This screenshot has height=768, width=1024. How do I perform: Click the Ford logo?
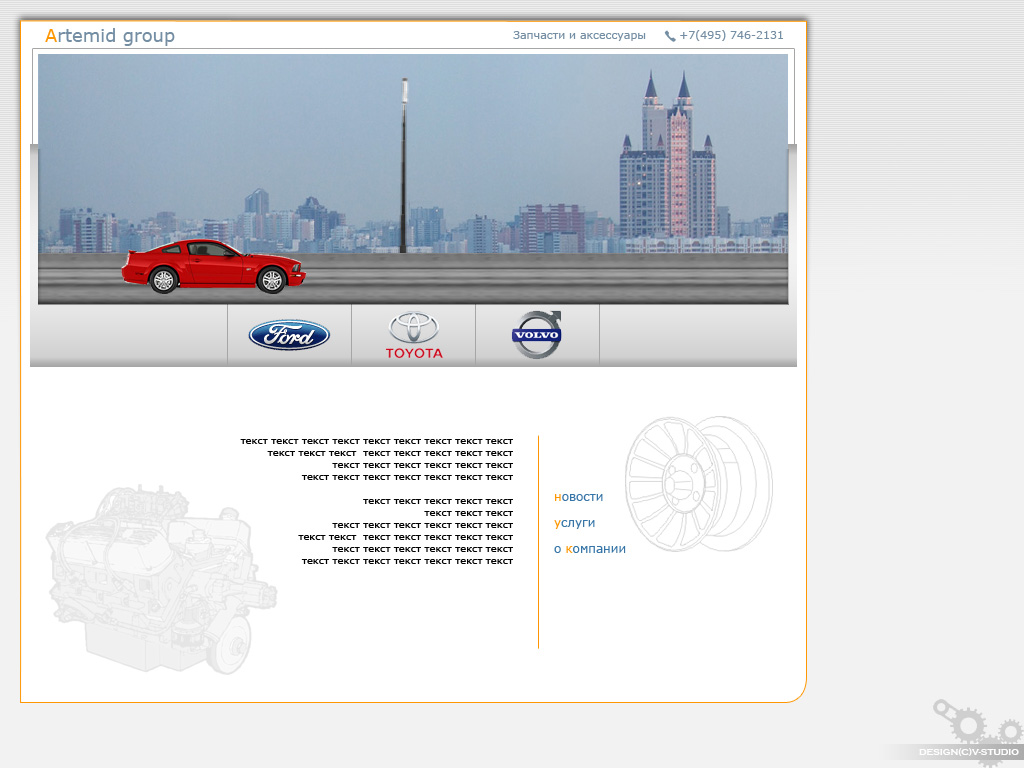pyautogui.click(x=289, y=335)
